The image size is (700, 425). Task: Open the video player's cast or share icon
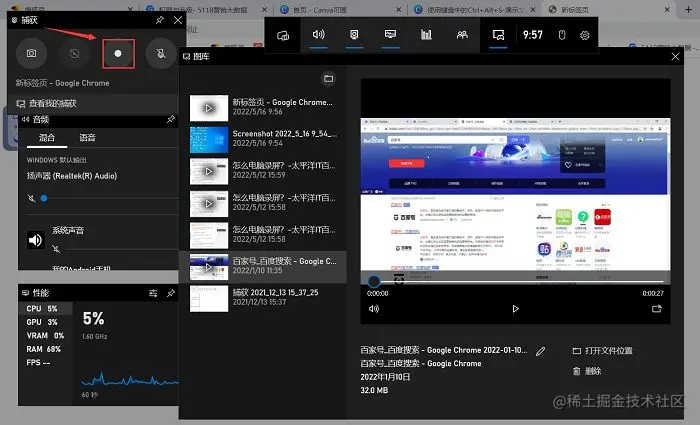[x=657, y=308]
